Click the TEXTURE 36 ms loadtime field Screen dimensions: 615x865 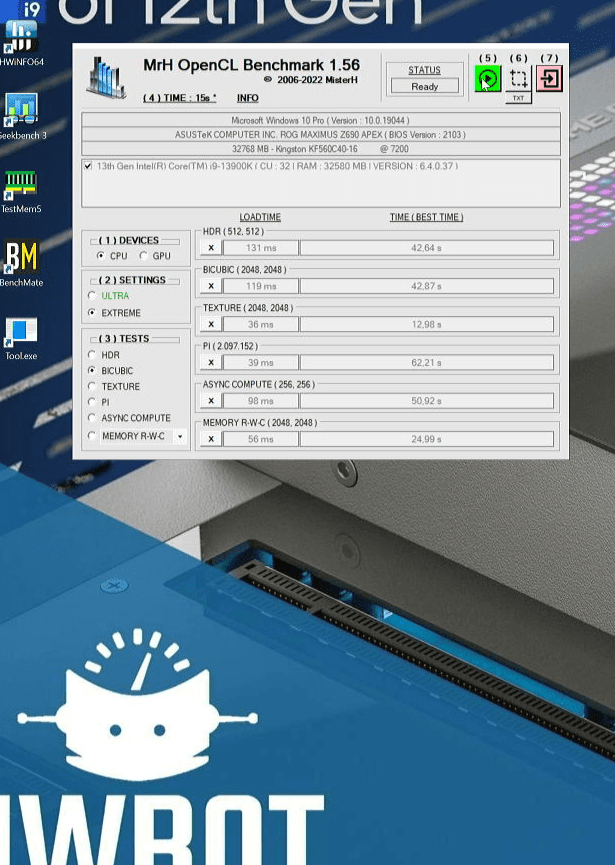click(261, 324)
